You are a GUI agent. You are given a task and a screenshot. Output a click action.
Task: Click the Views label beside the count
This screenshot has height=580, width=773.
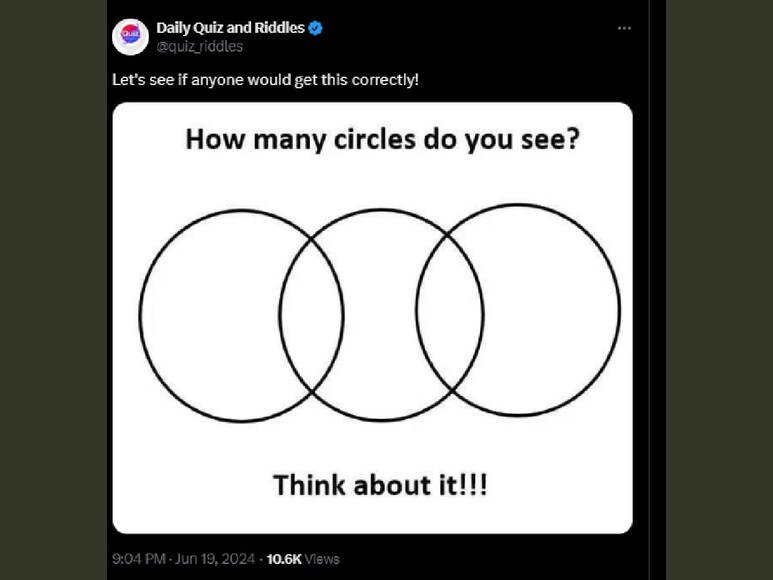322,559
